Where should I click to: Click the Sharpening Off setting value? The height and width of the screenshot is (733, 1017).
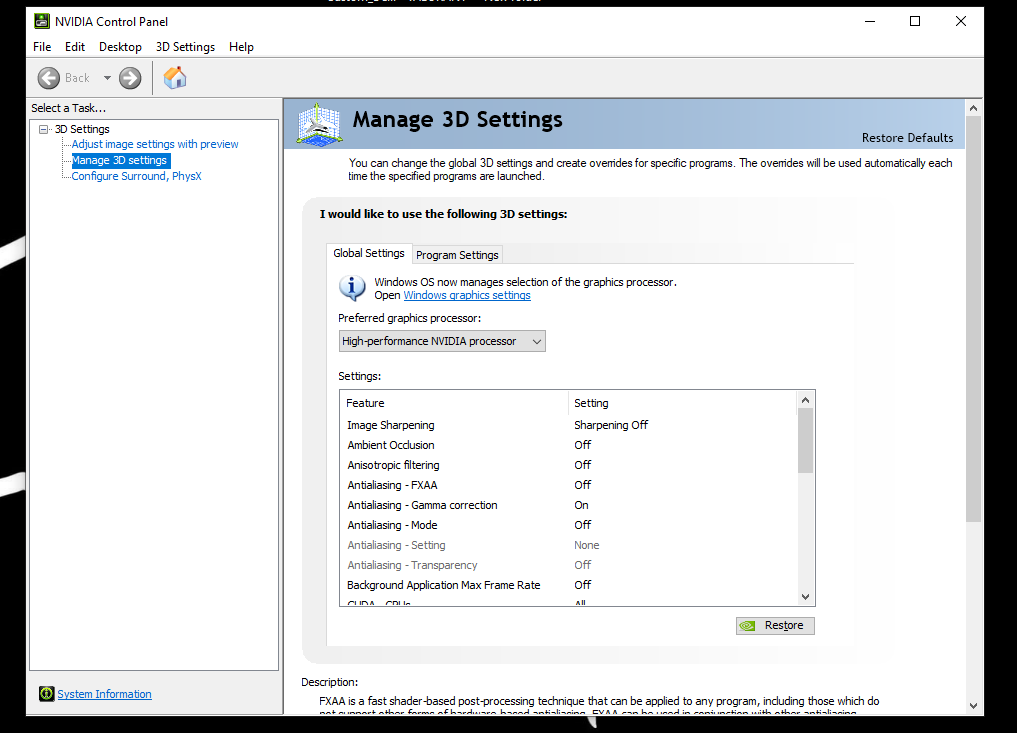(x=611, y=425)
